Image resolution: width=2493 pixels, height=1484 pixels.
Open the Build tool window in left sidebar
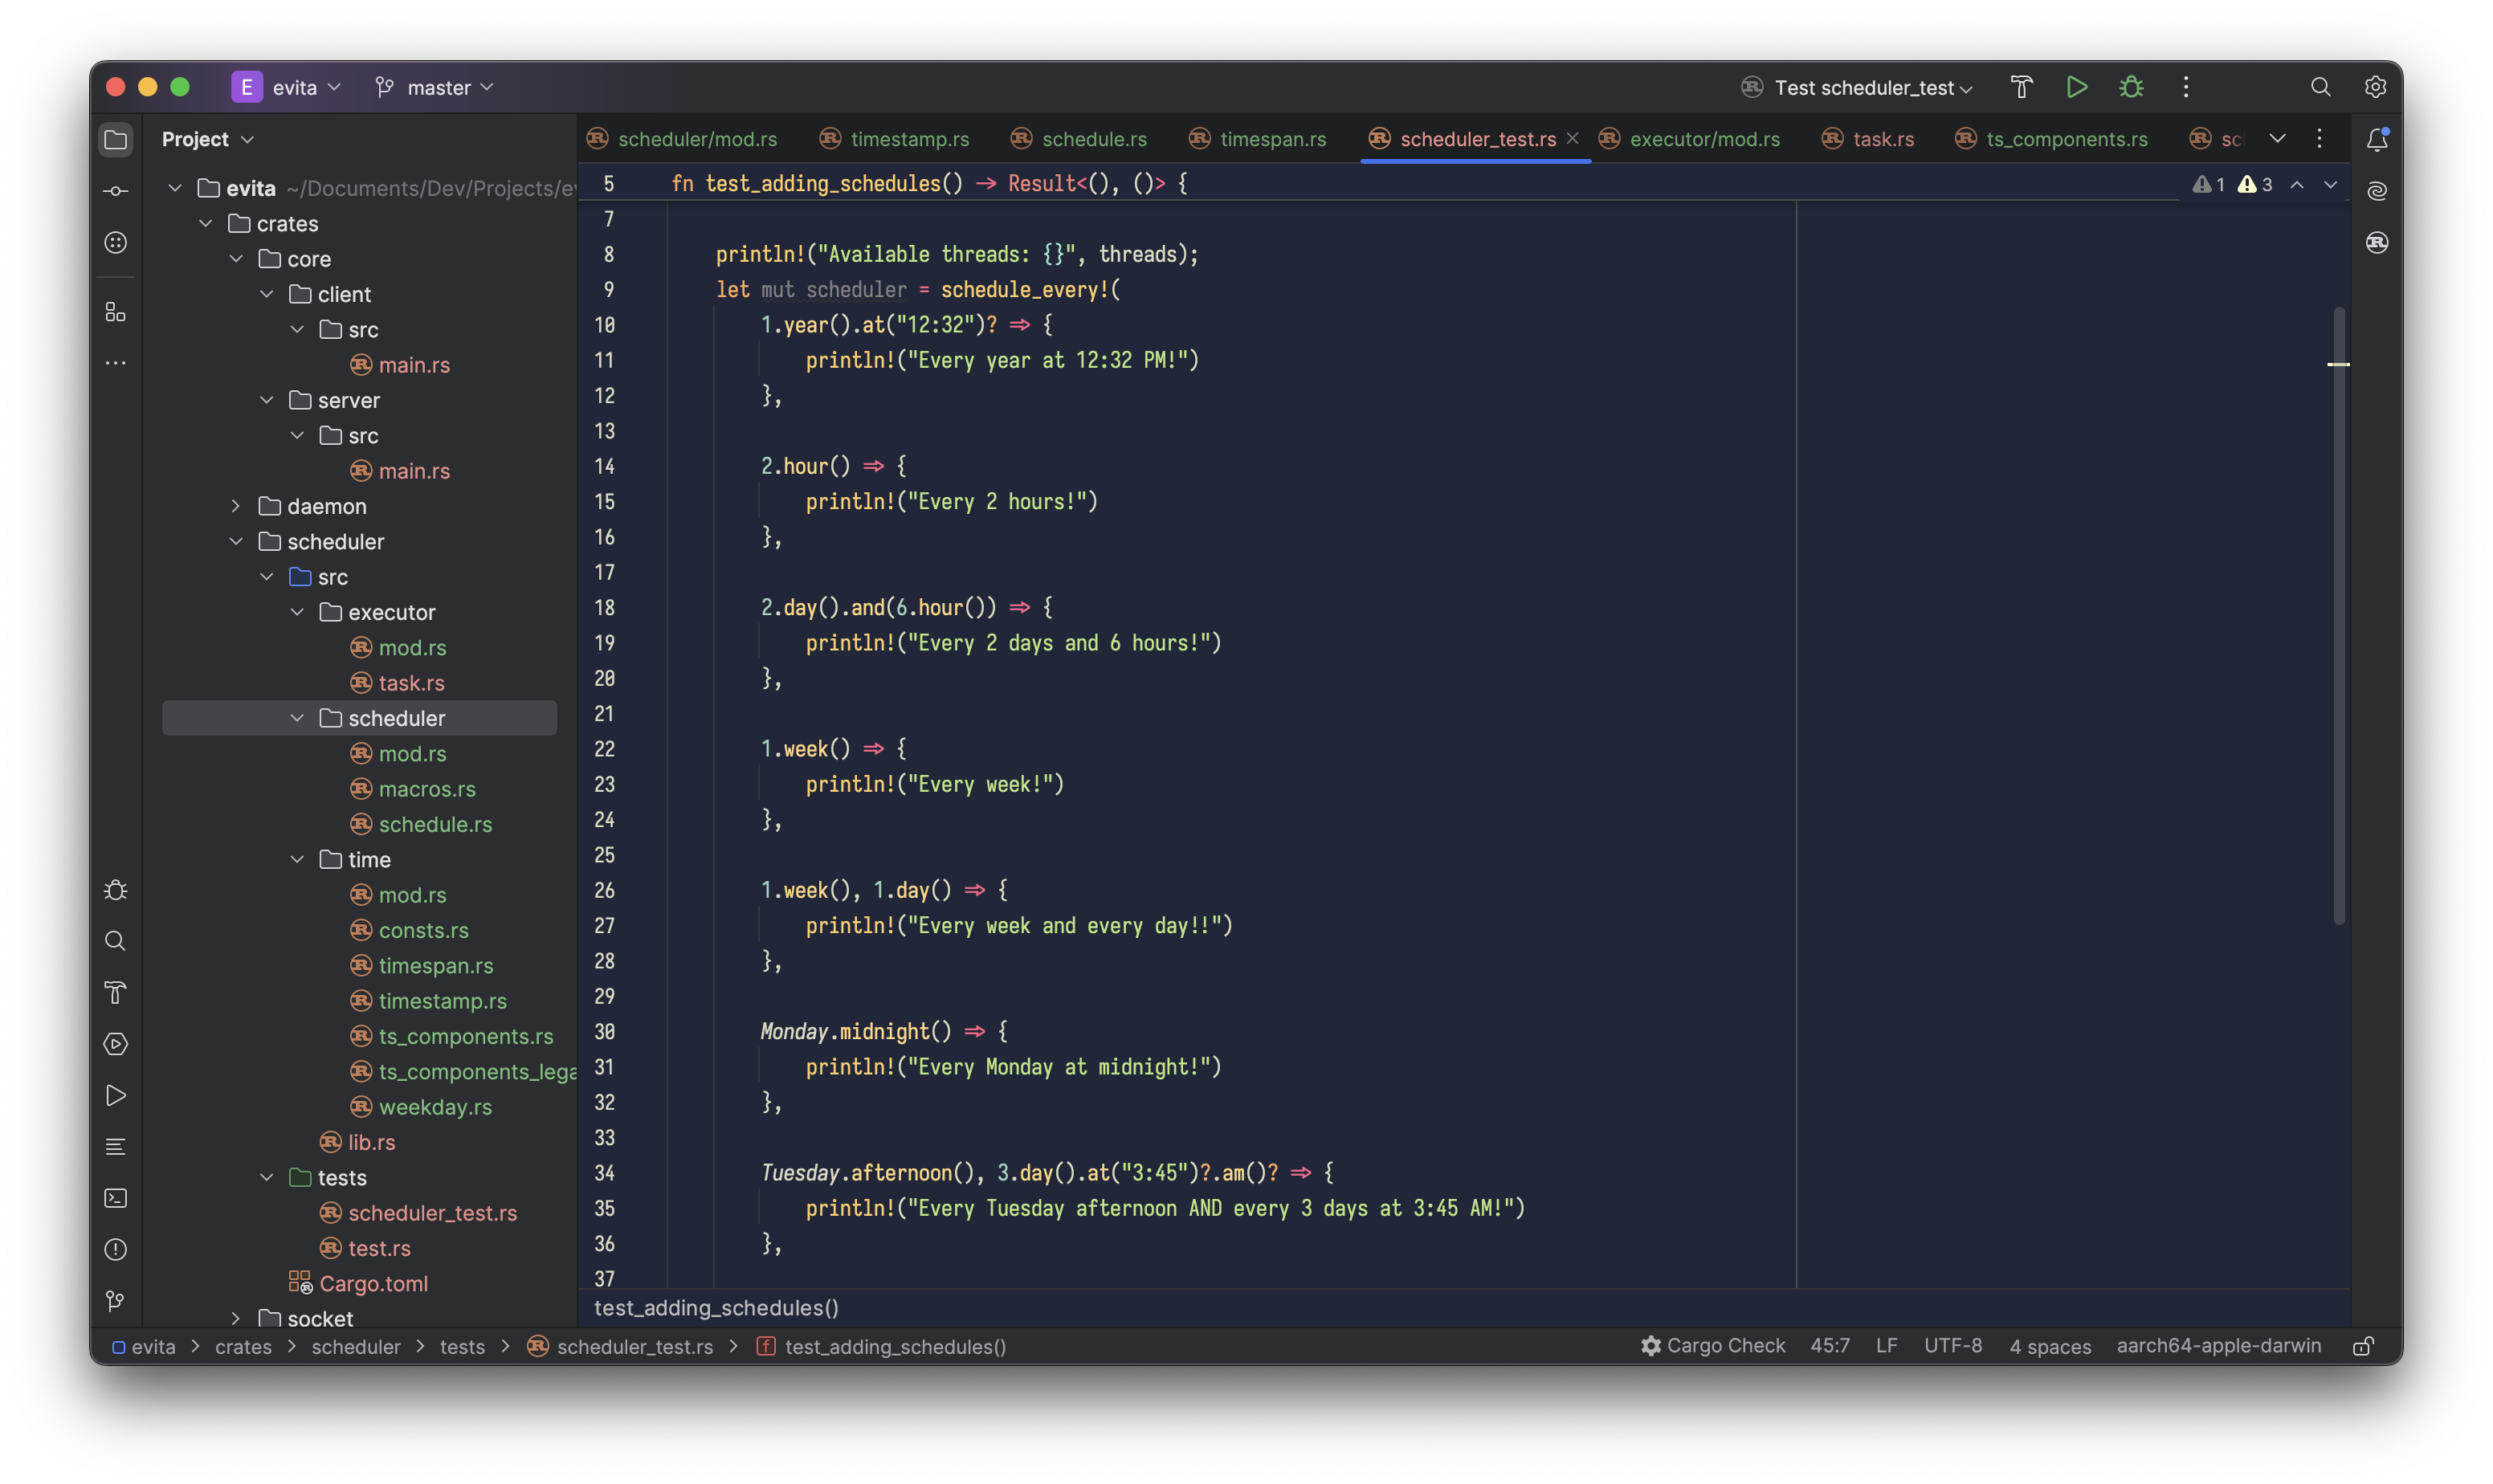(116, 993)
